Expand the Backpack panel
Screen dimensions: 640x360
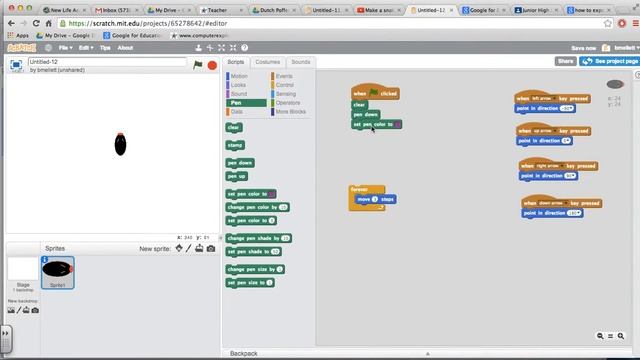[x=427, y=353]
